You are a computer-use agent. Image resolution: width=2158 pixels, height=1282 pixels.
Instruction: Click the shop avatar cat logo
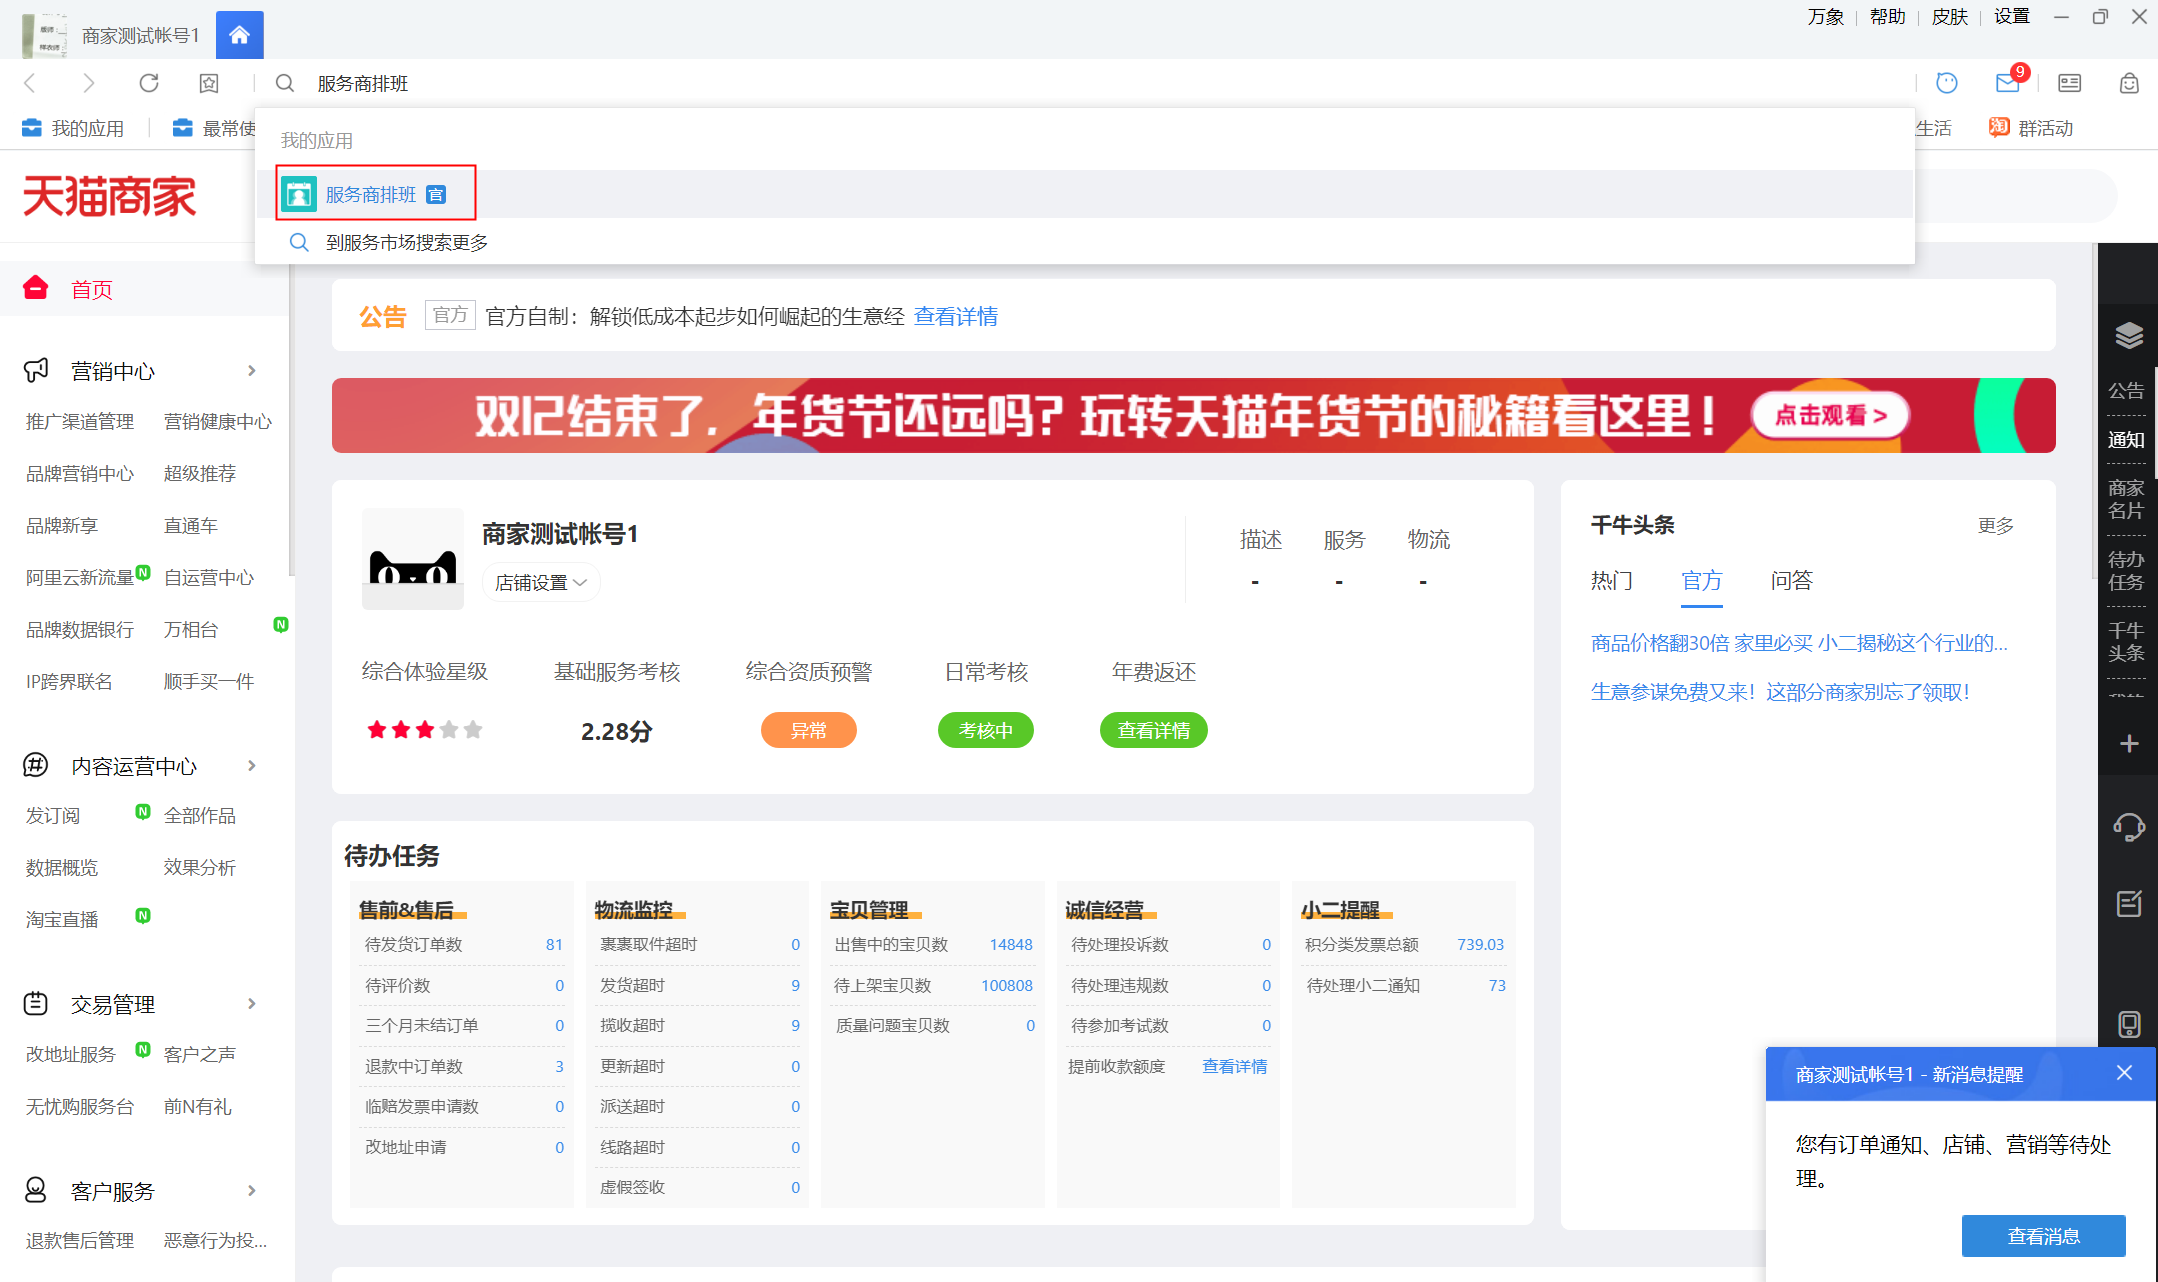(413, 559)
